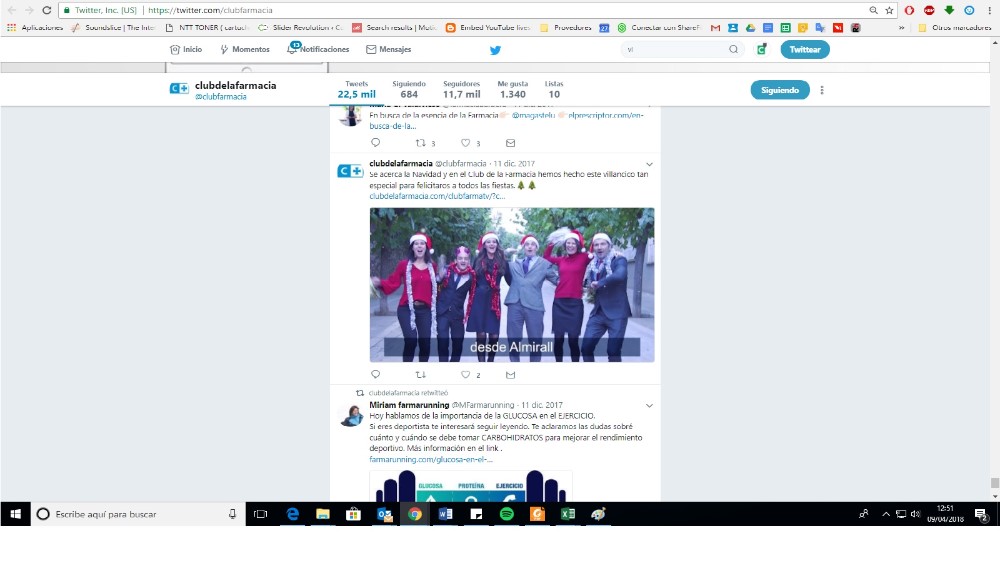Screen dimensions: 1000x563
Task: Click the page's vertical scrollbar thumb
Action: pyautogui.click(x=994, y=482)
